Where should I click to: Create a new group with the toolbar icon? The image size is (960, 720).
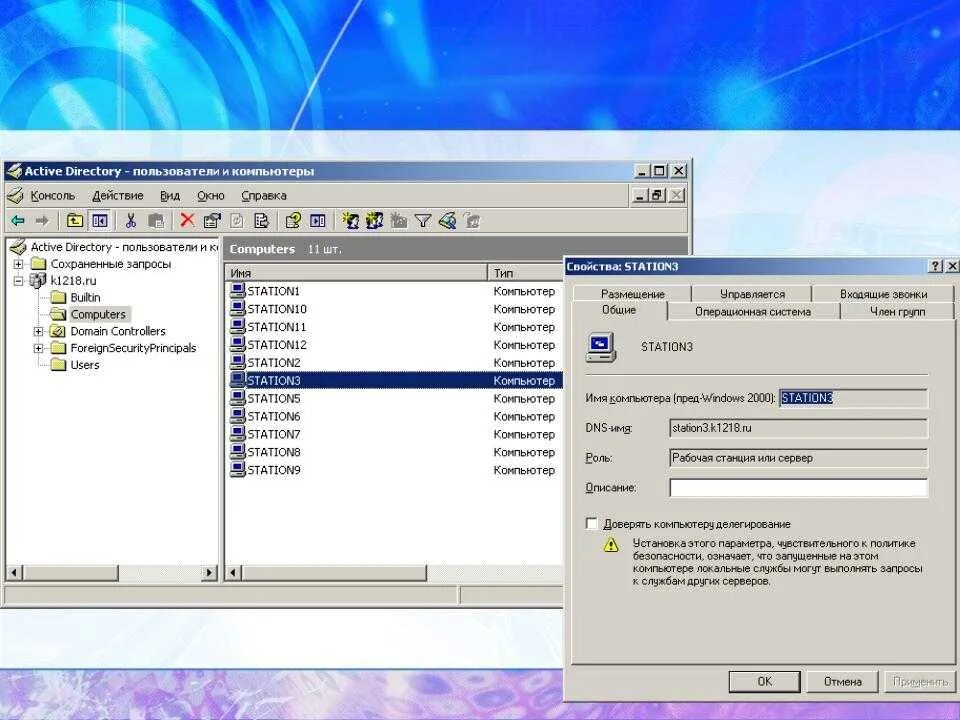(x=374, y=220)
